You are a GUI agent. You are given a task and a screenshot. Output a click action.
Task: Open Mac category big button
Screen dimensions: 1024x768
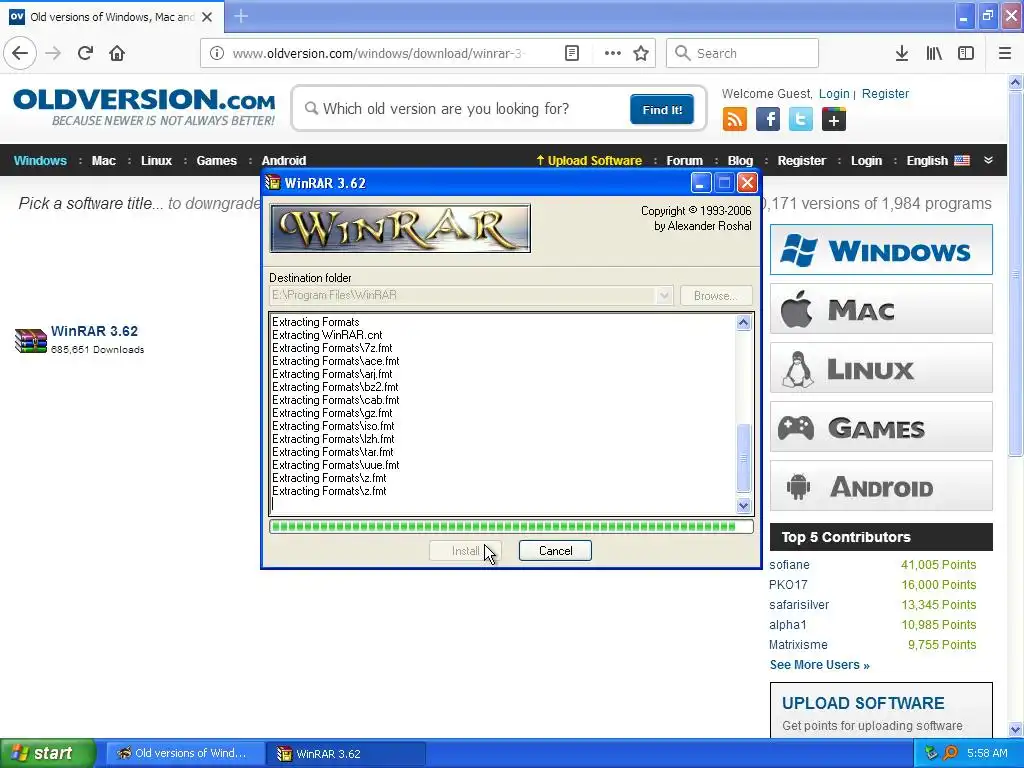coord(881,309)
